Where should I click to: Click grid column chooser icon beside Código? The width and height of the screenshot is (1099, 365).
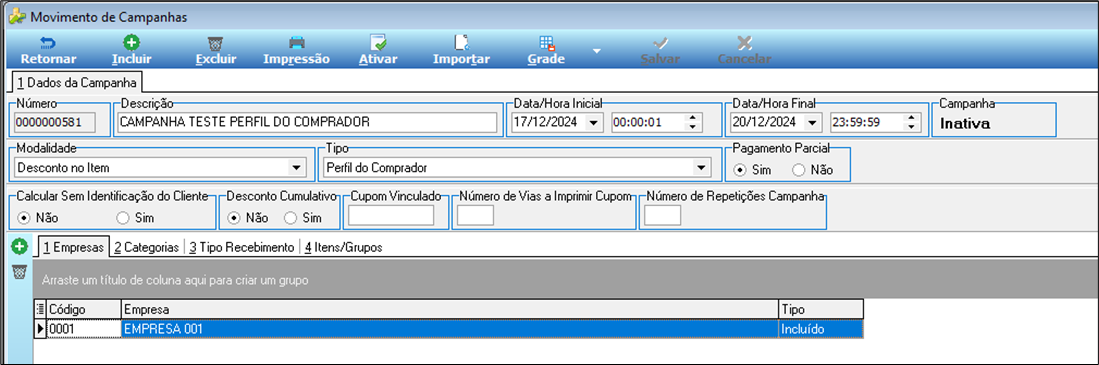pos(40,309)
